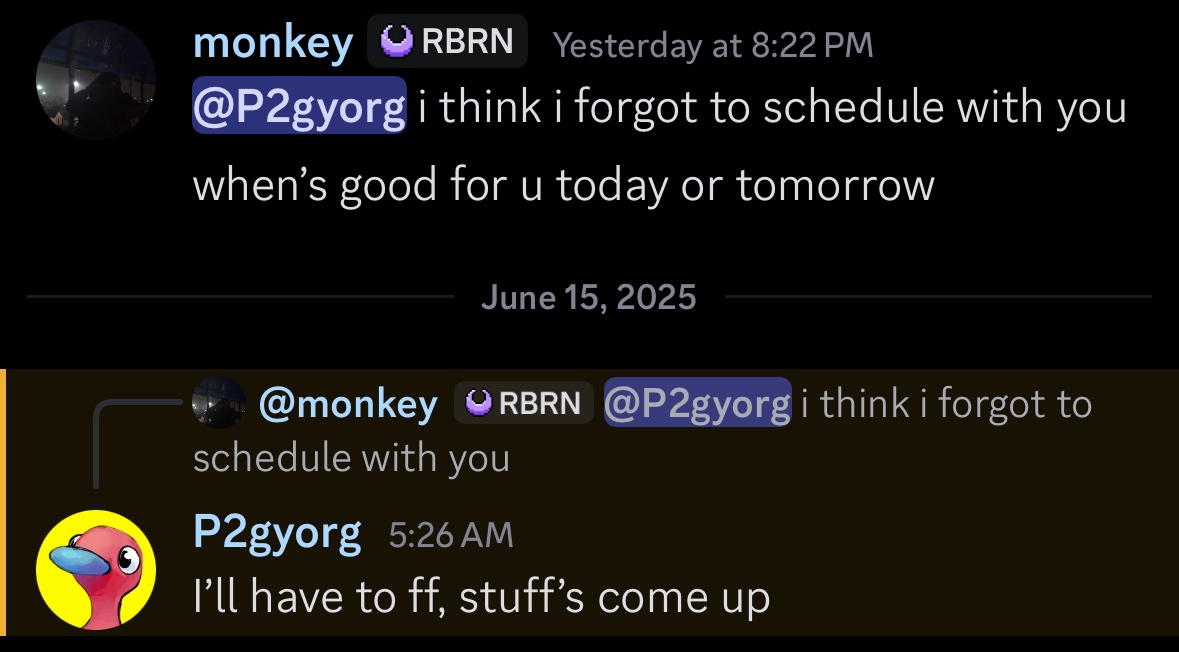Click monkey's username in first message
The image size is (1179, 652).
tap(273, 43)
